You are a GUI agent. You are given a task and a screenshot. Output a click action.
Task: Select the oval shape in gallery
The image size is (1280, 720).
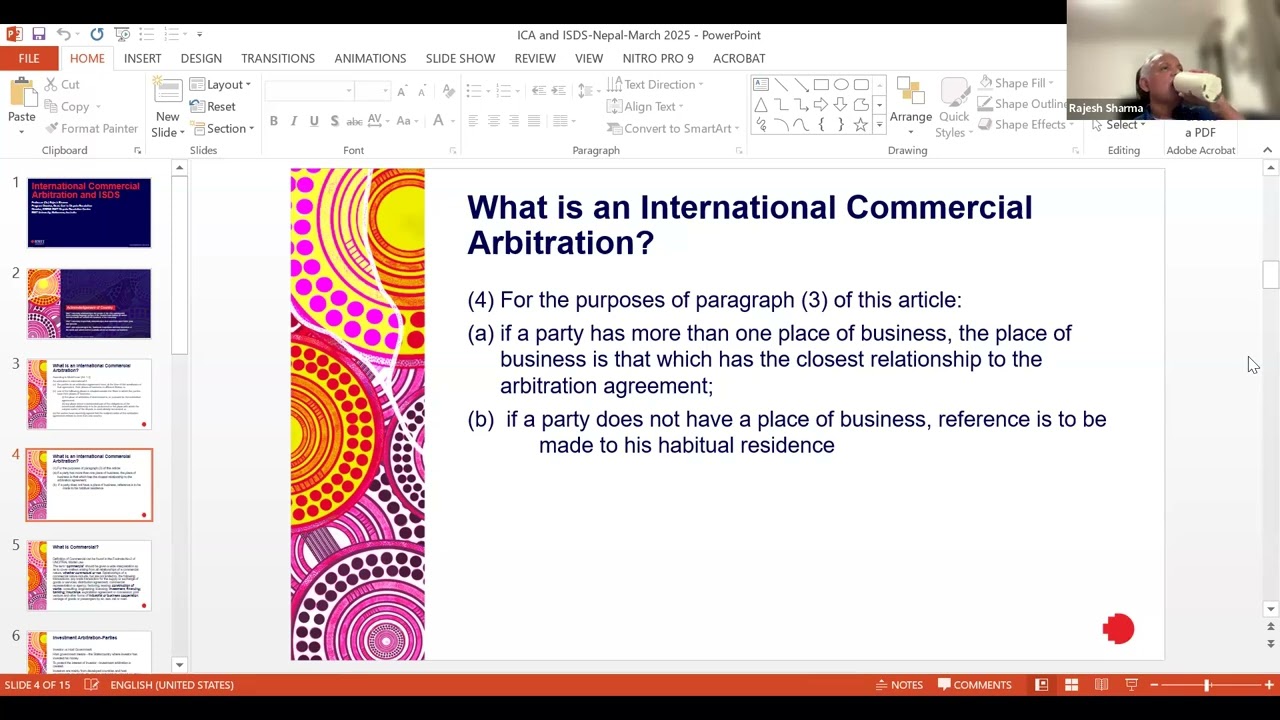coord(841,85)
